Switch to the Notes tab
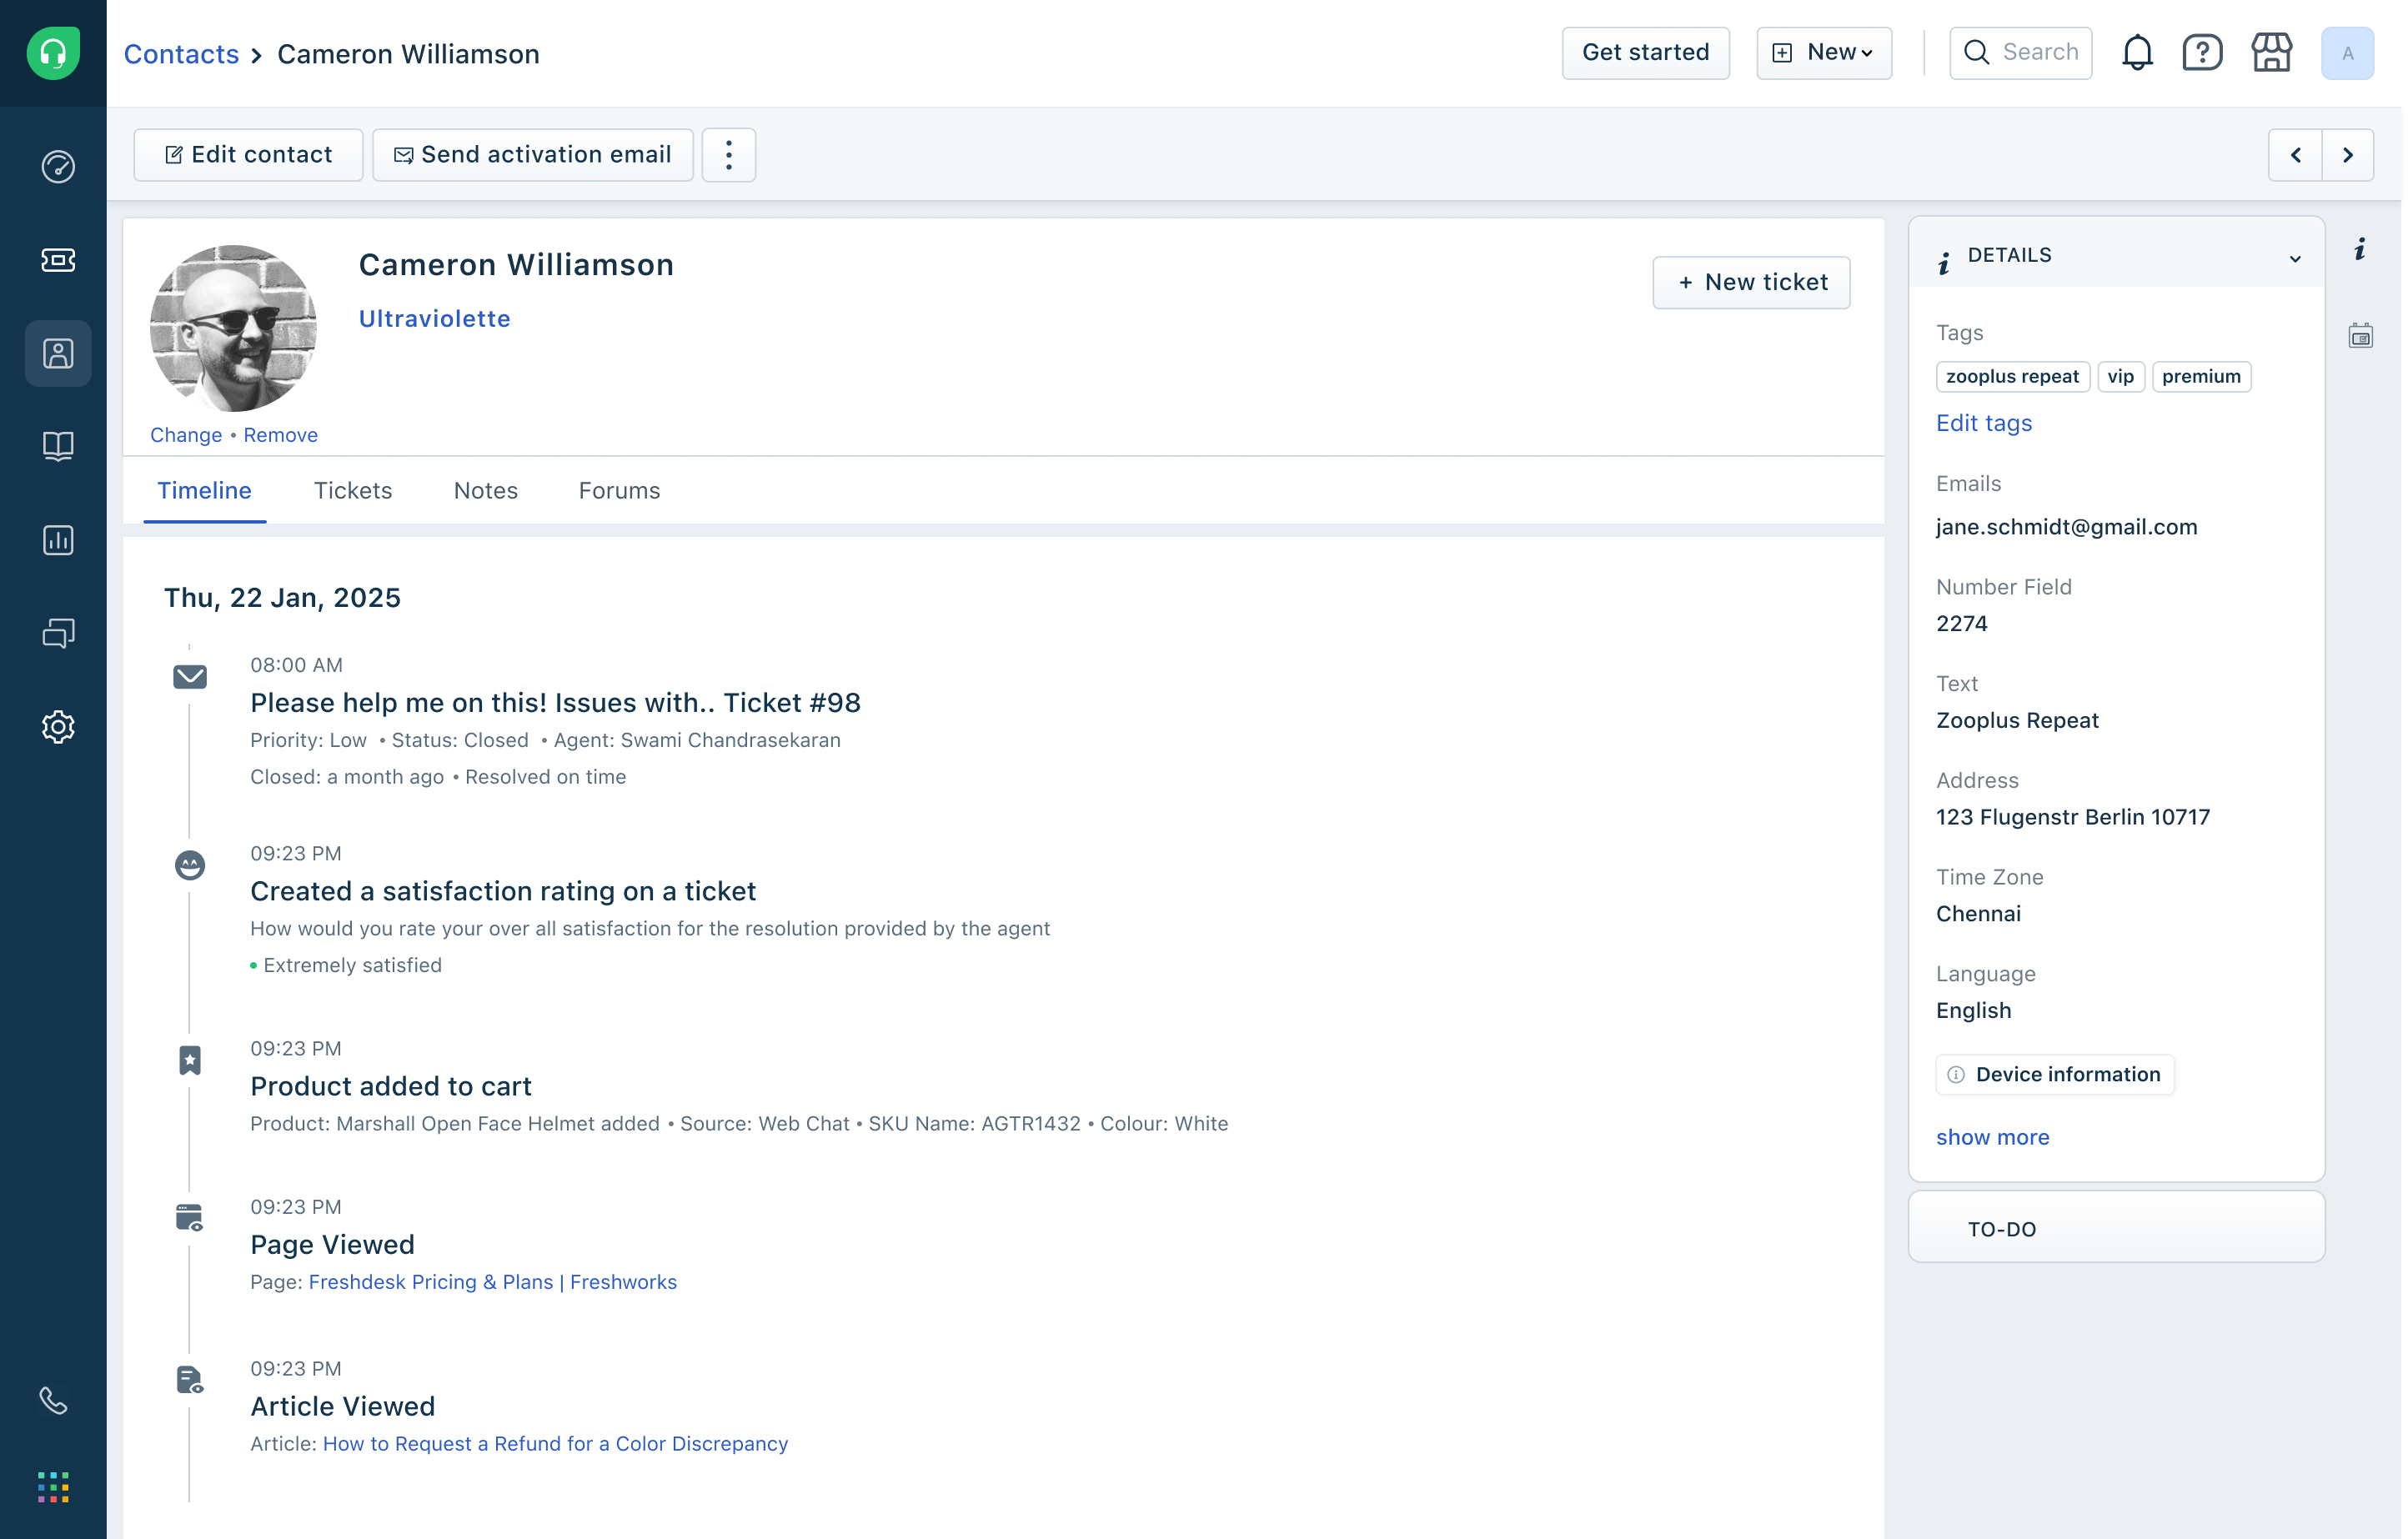The height and width of the screenshot is (1539, 2408). tap(485, 491)
